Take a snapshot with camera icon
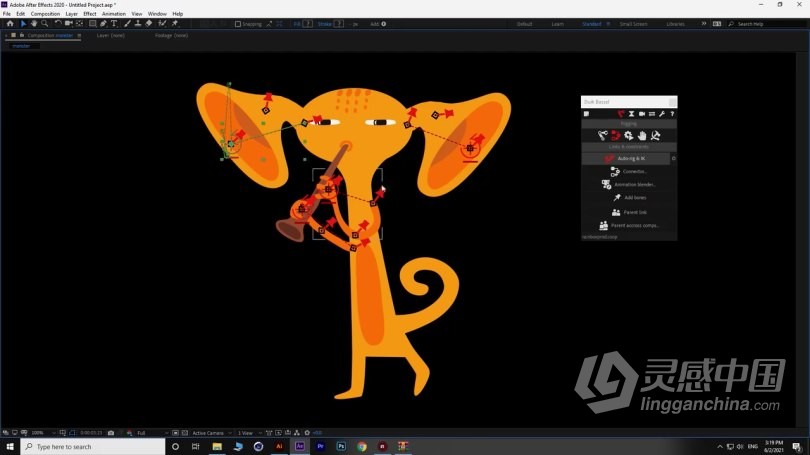This screenshot has width=810, height=455. pos(111,433)
